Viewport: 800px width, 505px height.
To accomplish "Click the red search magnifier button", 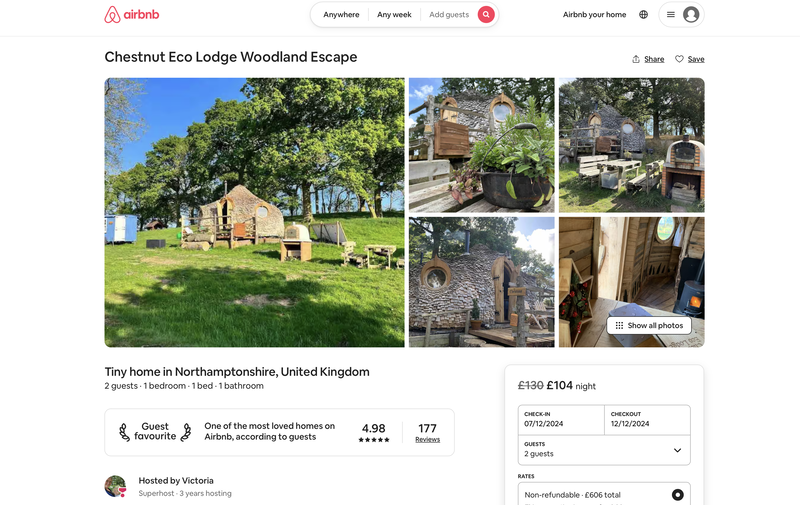I will [486, 14].
